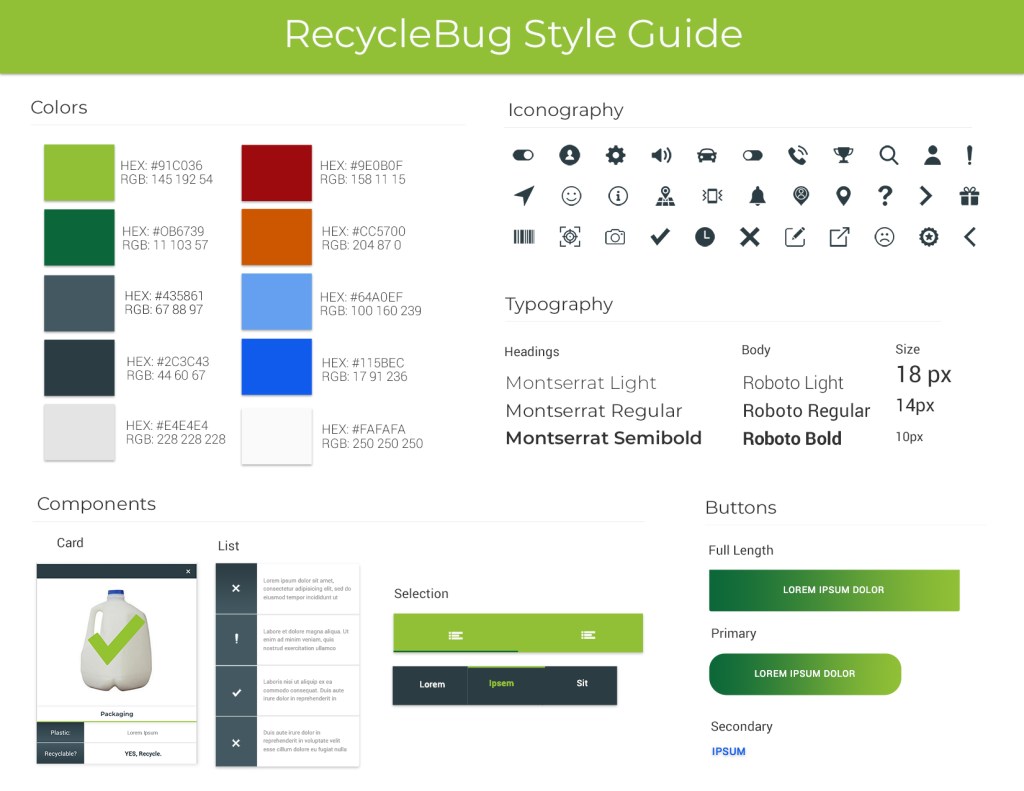Select the Sit tab
The image size is (1024, 791).
coord(582,684)
